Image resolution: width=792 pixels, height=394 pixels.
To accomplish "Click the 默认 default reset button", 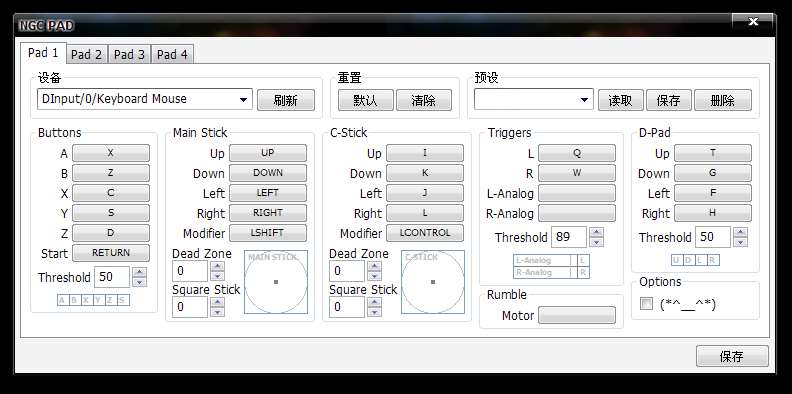I will coord(365,100).
